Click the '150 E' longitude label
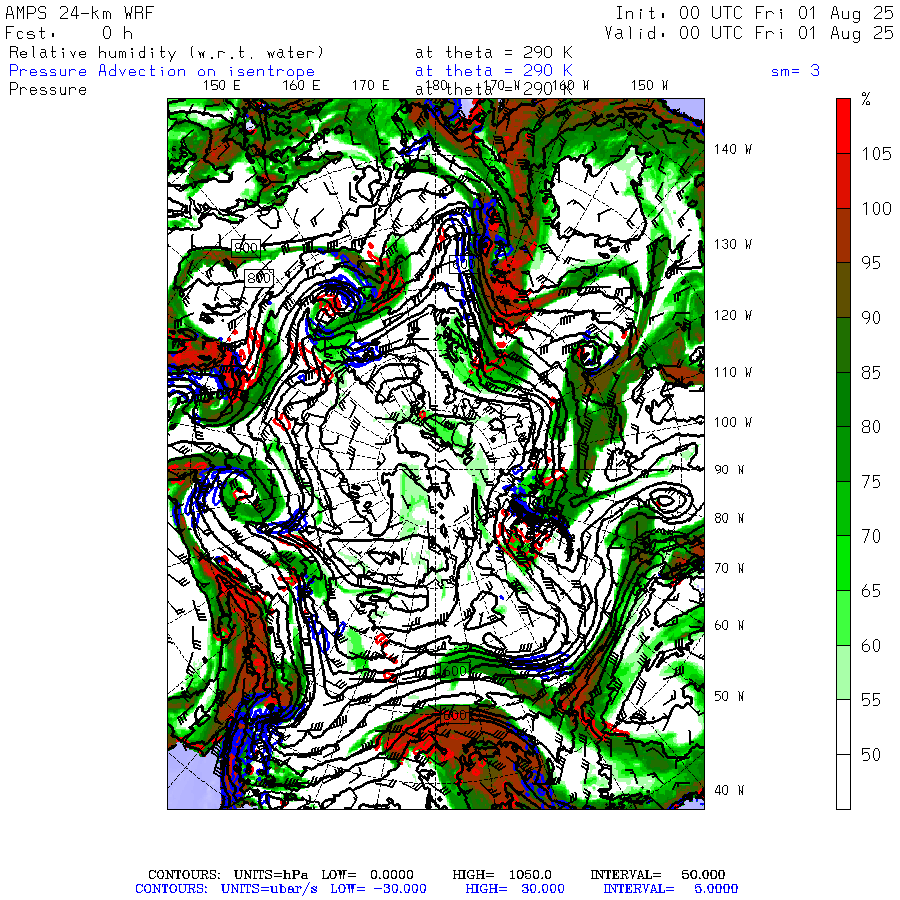900x900 pixels. [222, 86]
